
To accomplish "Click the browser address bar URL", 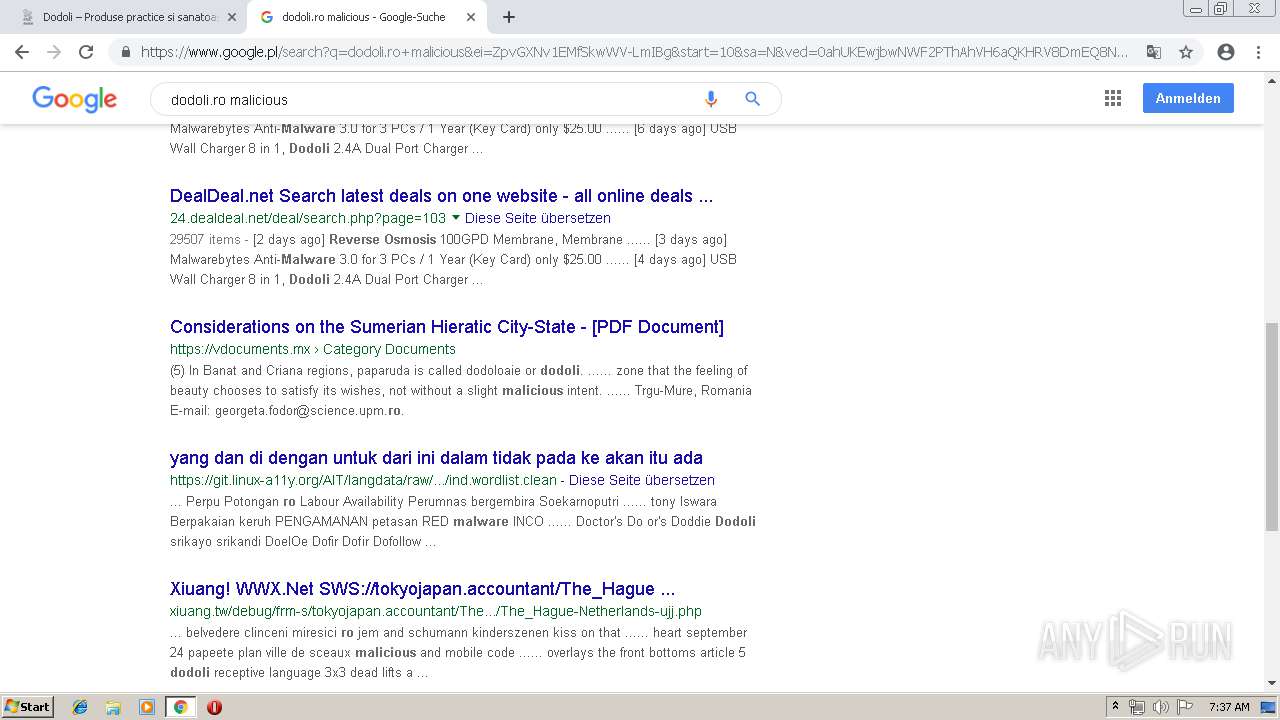I will [x=634, y=52].
